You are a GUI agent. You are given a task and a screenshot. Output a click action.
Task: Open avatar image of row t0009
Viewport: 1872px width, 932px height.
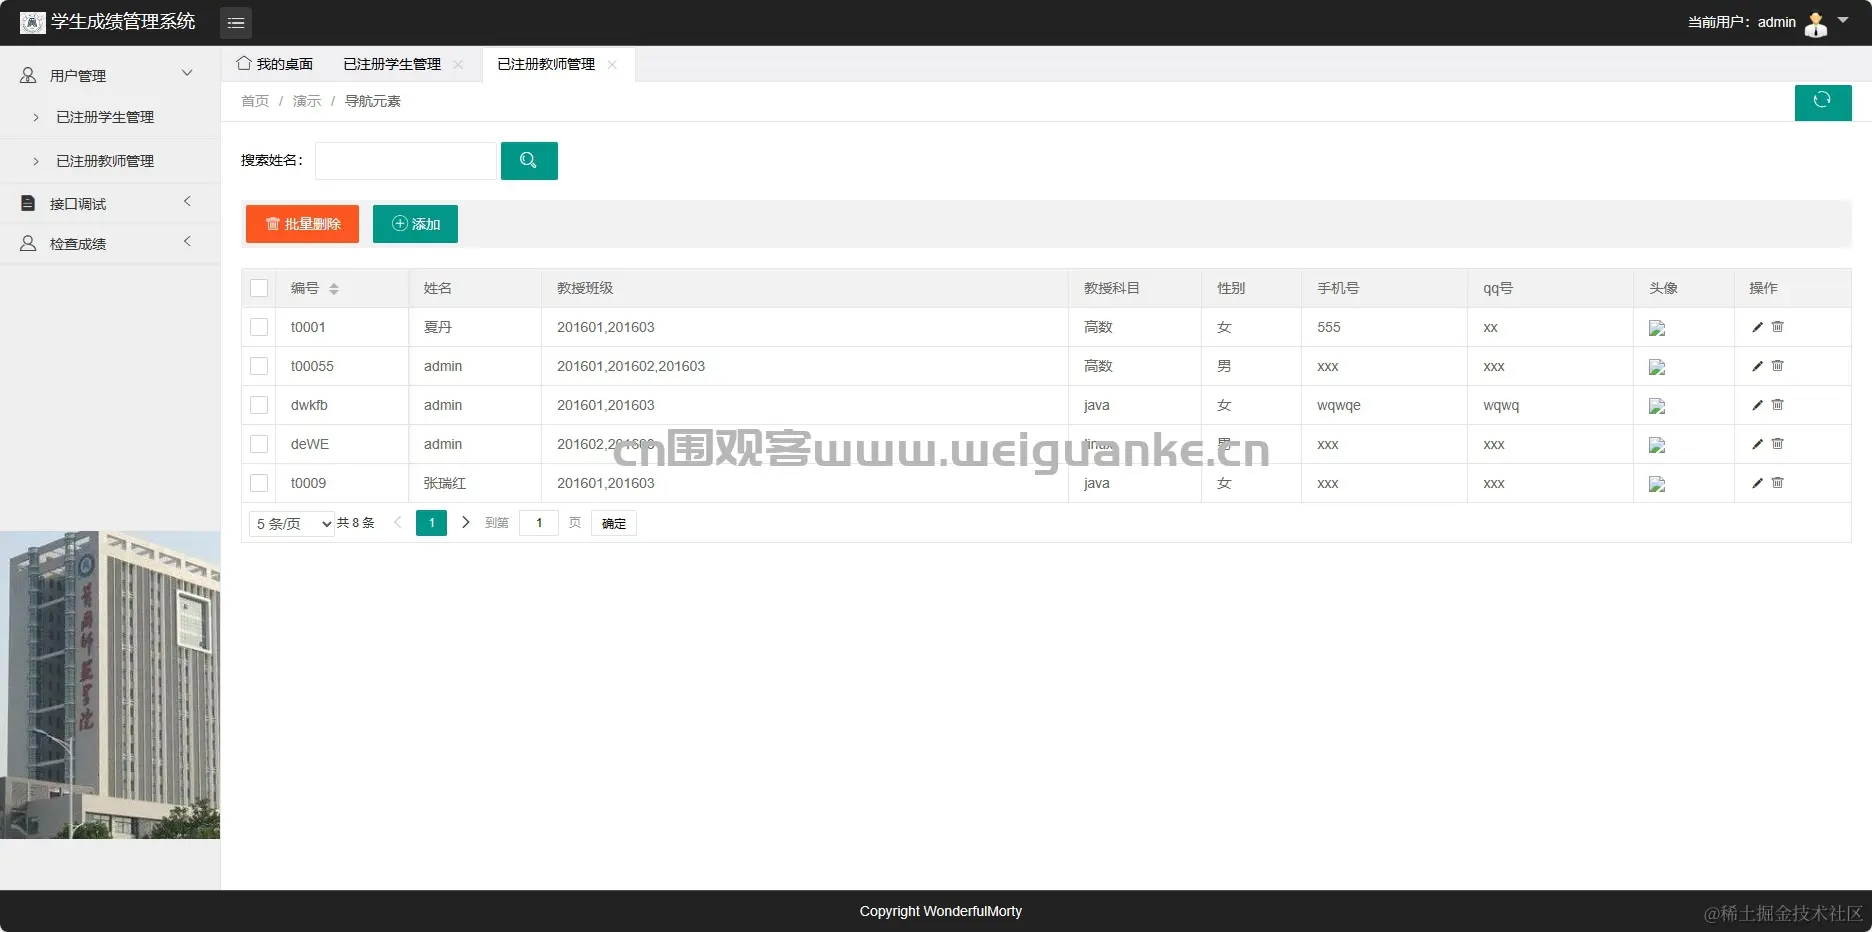click(1657, 484)
